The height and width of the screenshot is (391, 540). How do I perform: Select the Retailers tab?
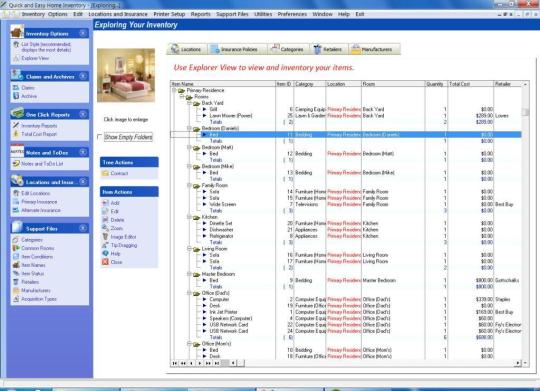(x=329, y=49)
